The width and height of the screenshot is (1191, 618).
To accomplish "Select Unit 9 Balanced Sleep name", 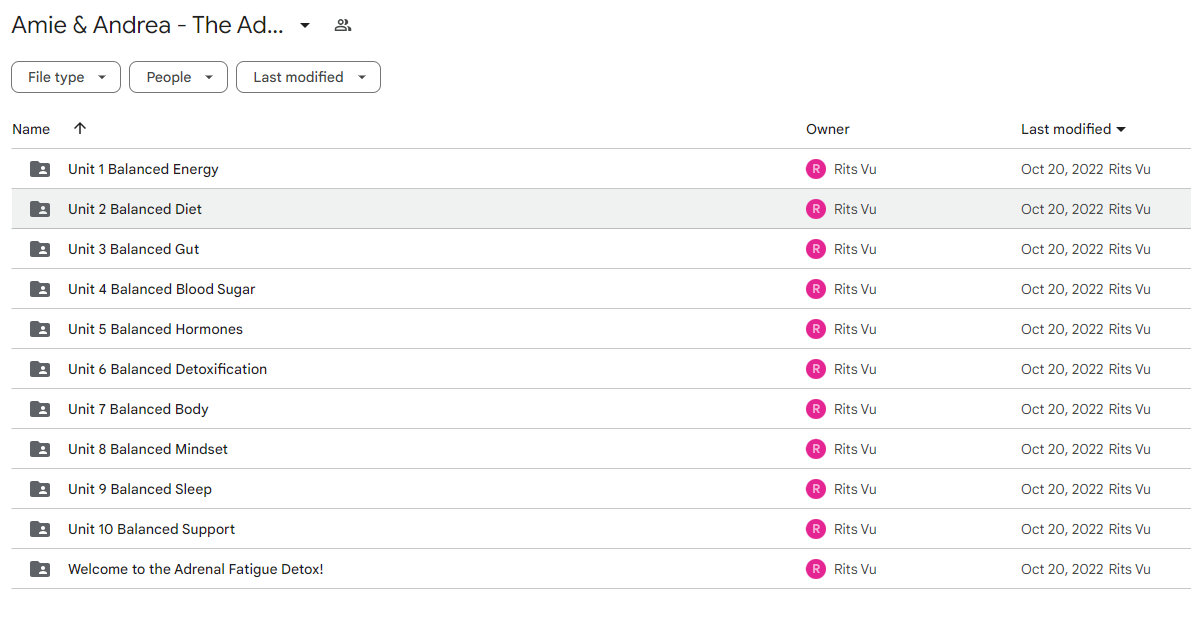I will [140, 489].
